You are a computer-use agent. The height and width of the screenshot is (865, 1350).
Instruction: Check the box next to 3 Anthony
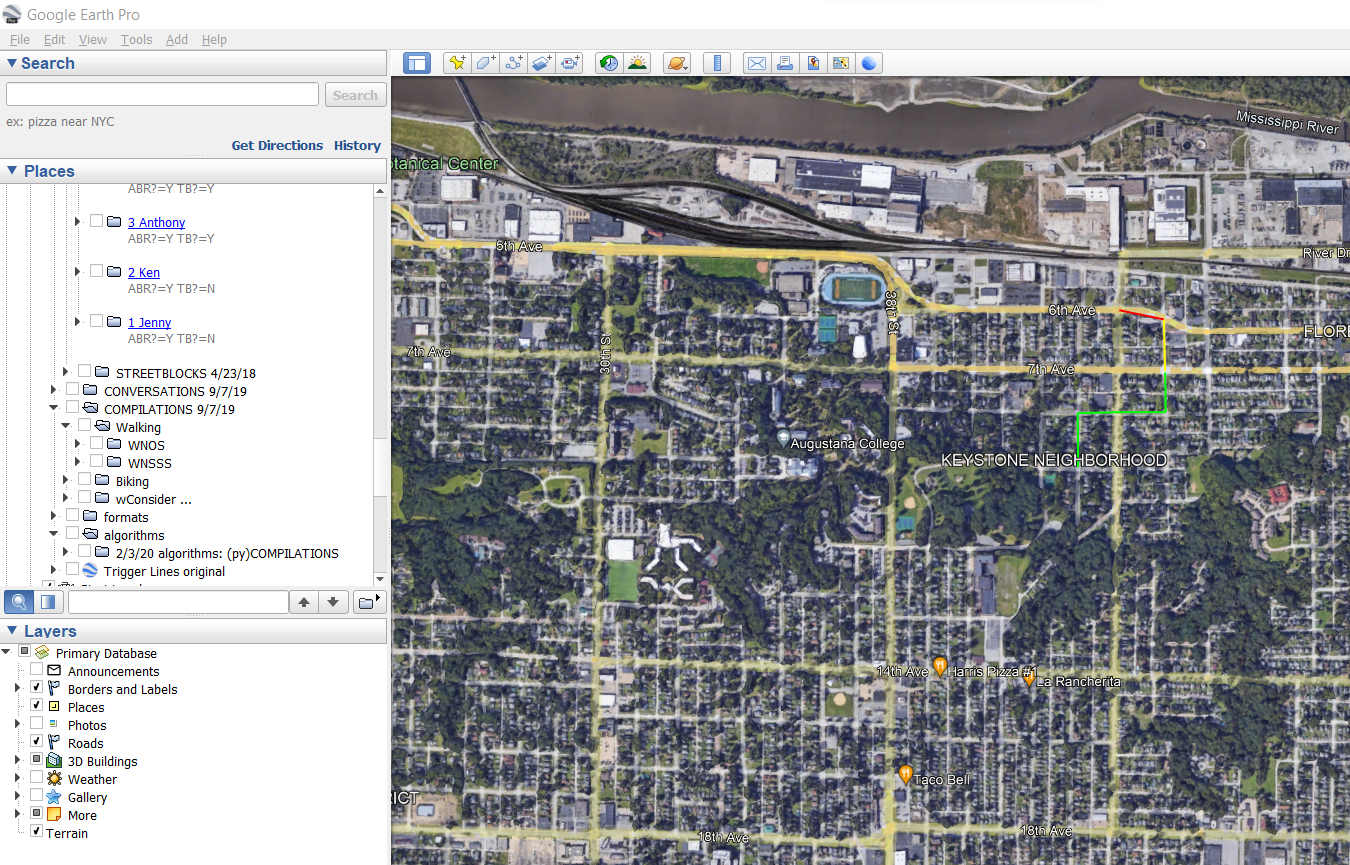point(96,221)
